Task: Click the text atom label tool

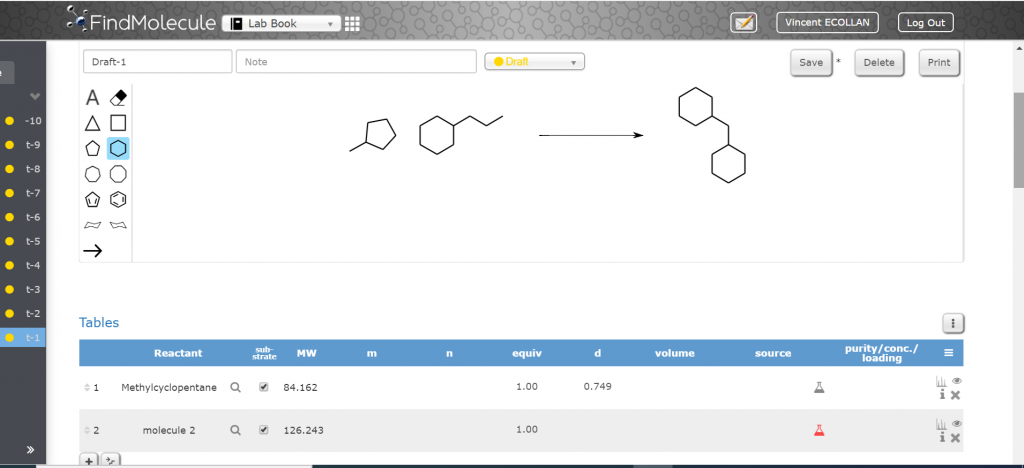Action: pos(92,97)
